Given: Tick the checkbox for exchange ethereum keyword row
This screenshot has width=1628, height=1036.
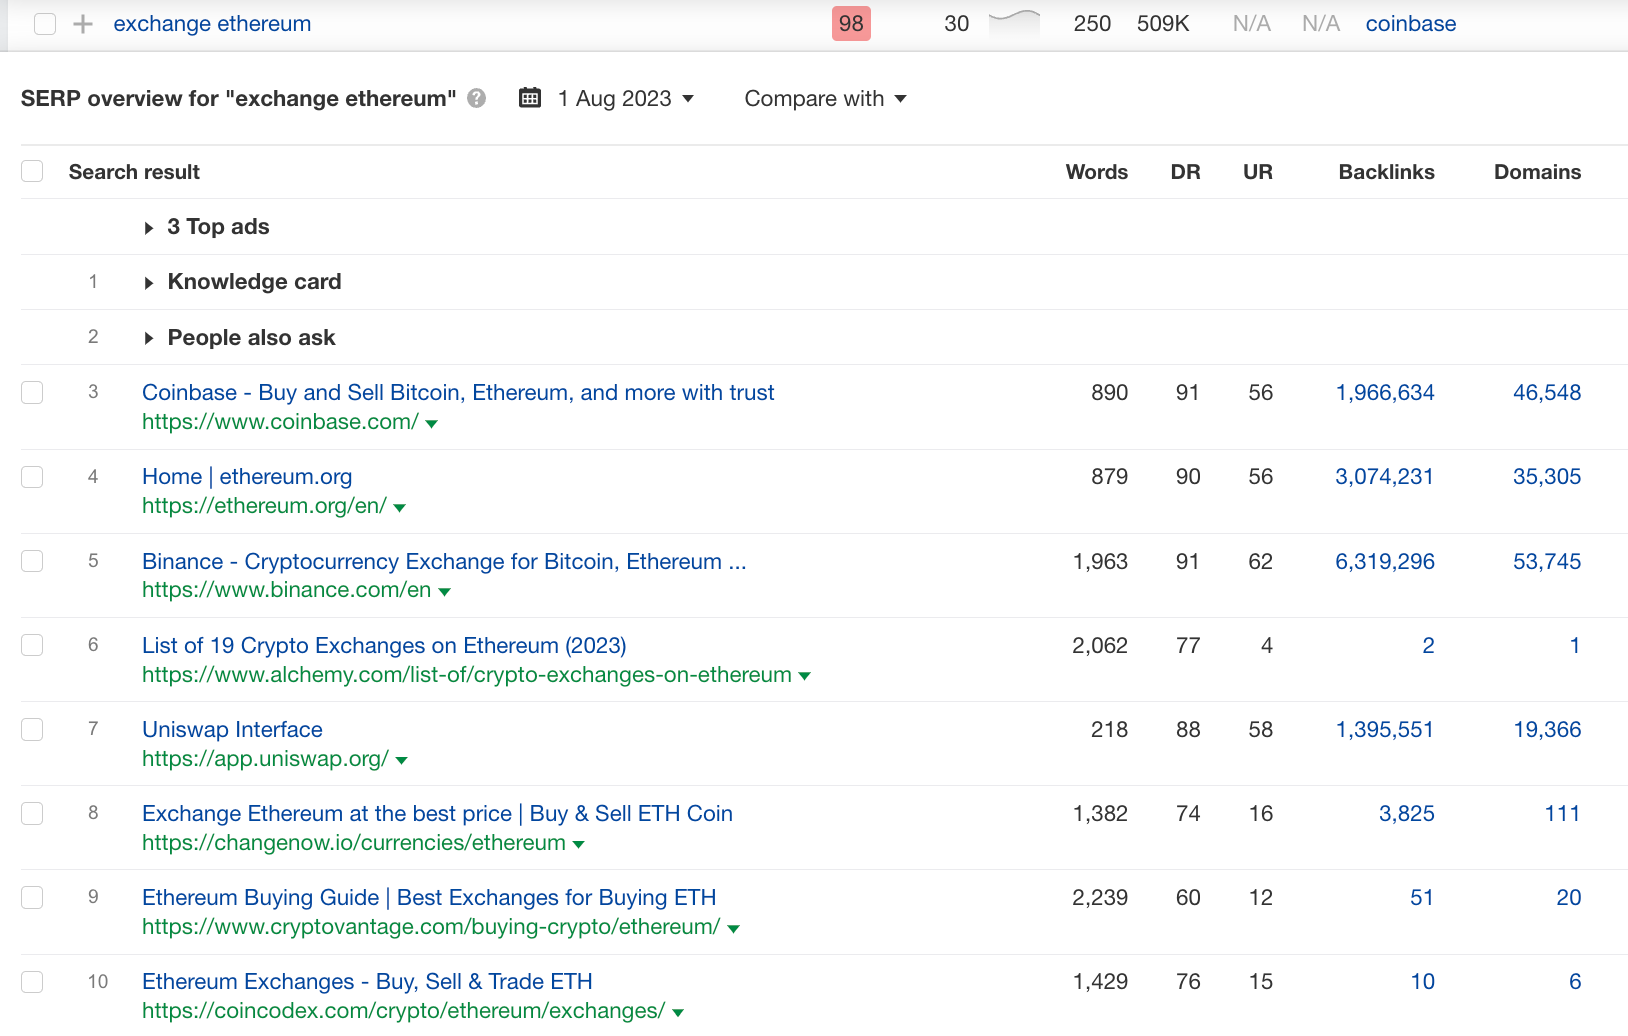Looking at the screenshot, I should pyautogui.click(x=45, y=24).
